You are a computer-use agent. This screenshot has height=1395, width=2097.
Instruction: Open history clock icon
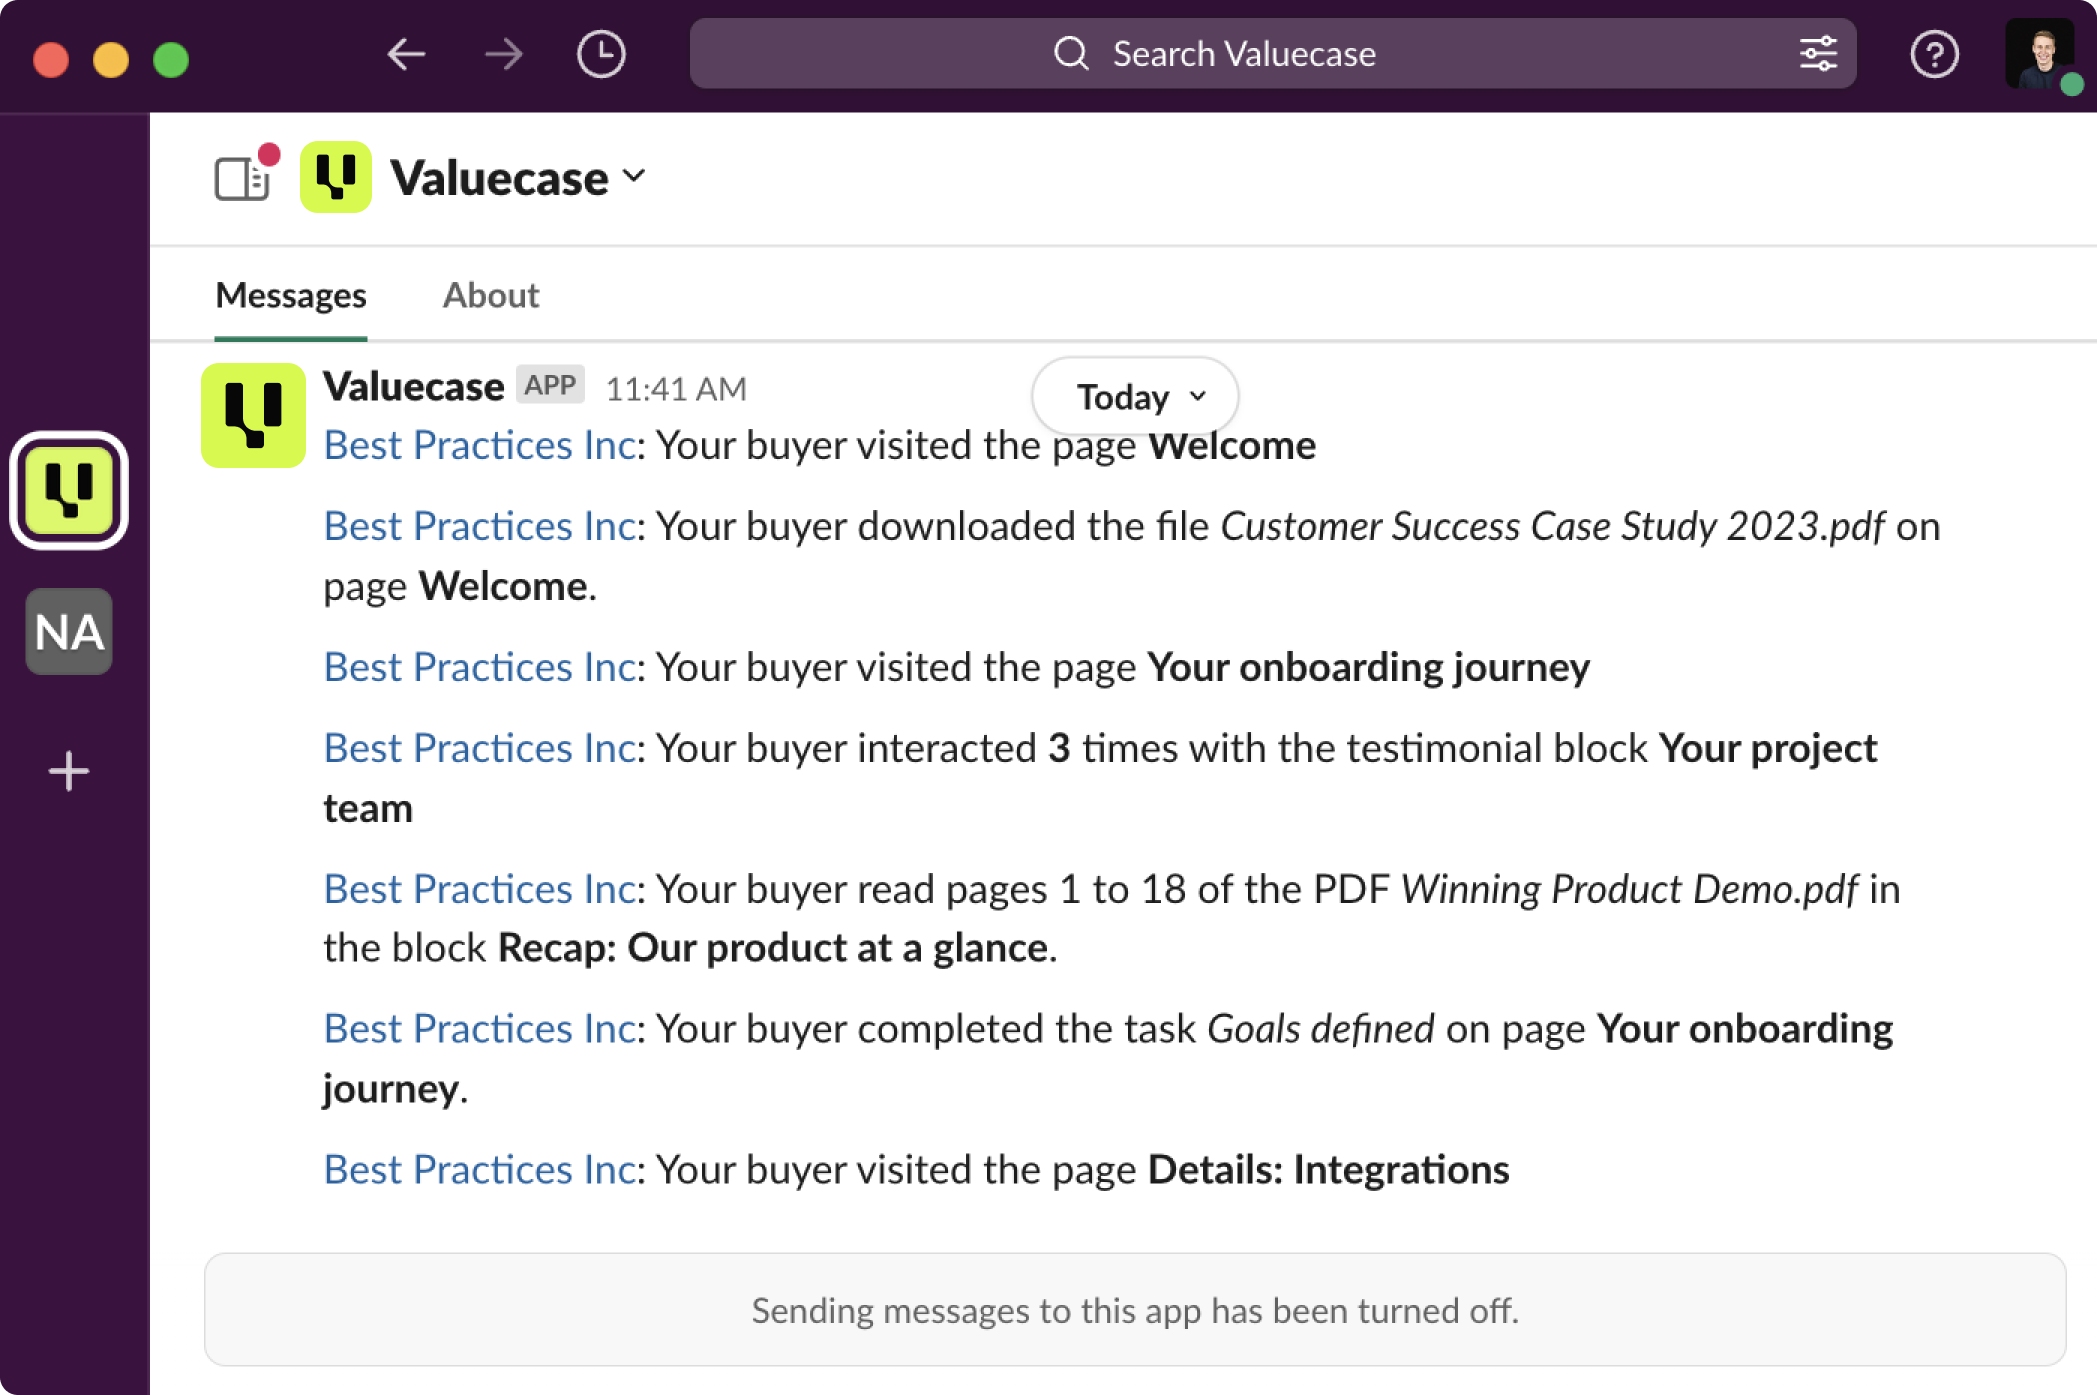click(601, 54)
